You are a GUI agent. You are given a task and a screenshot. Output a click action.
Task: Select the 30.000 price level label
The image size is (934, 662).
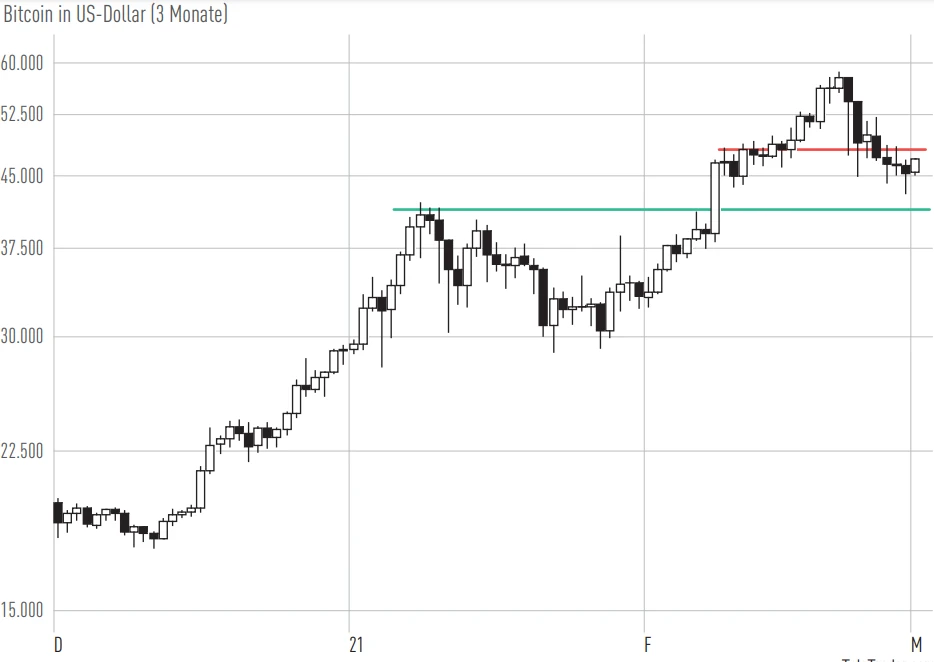pyautogui.click(x=24, y=336)
